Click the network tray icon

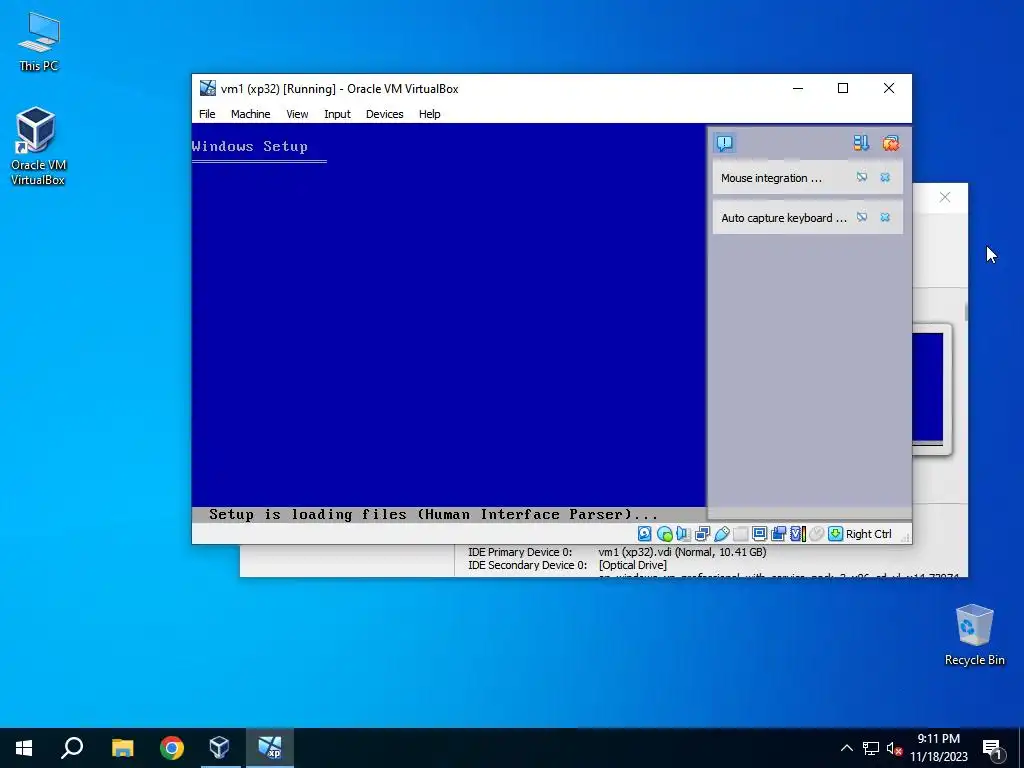[x=871, y=748]
